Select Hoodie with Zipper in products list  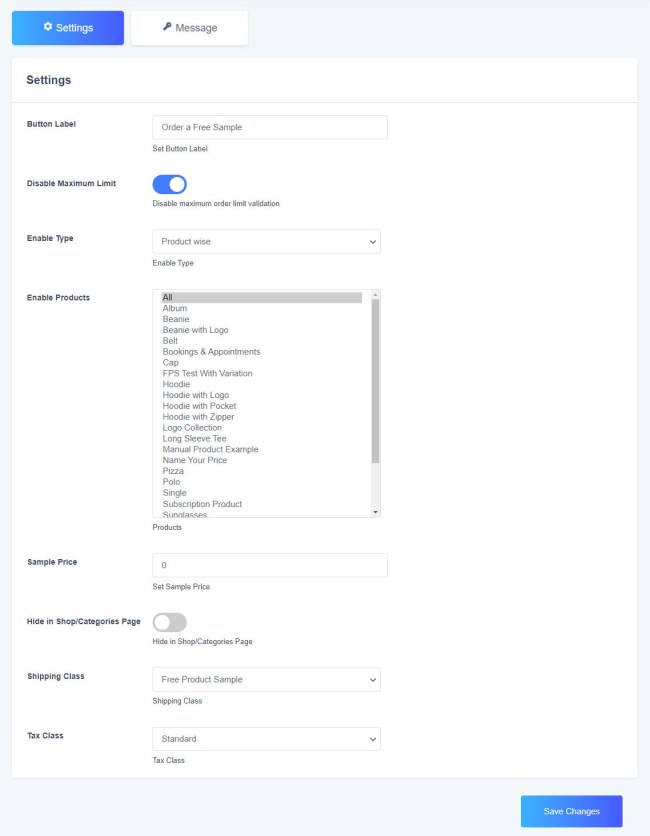[198, 417]
